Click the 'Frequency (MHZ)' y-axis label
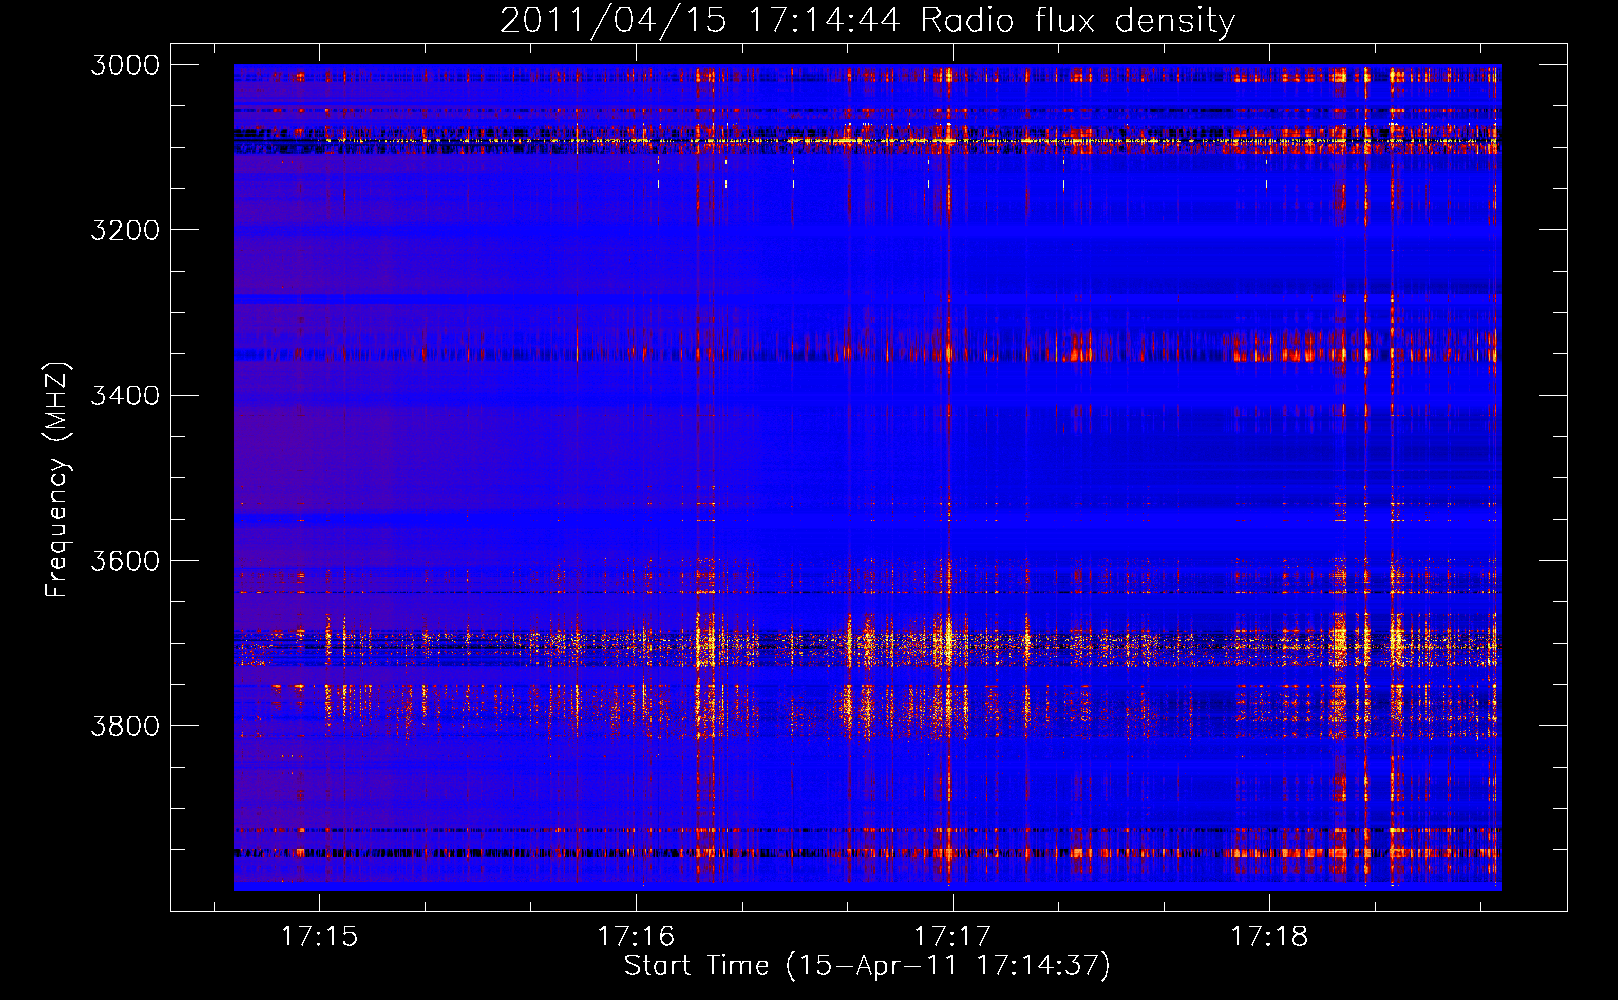The height and width of the screenshot is (1000, 1618). click(58, 480)
